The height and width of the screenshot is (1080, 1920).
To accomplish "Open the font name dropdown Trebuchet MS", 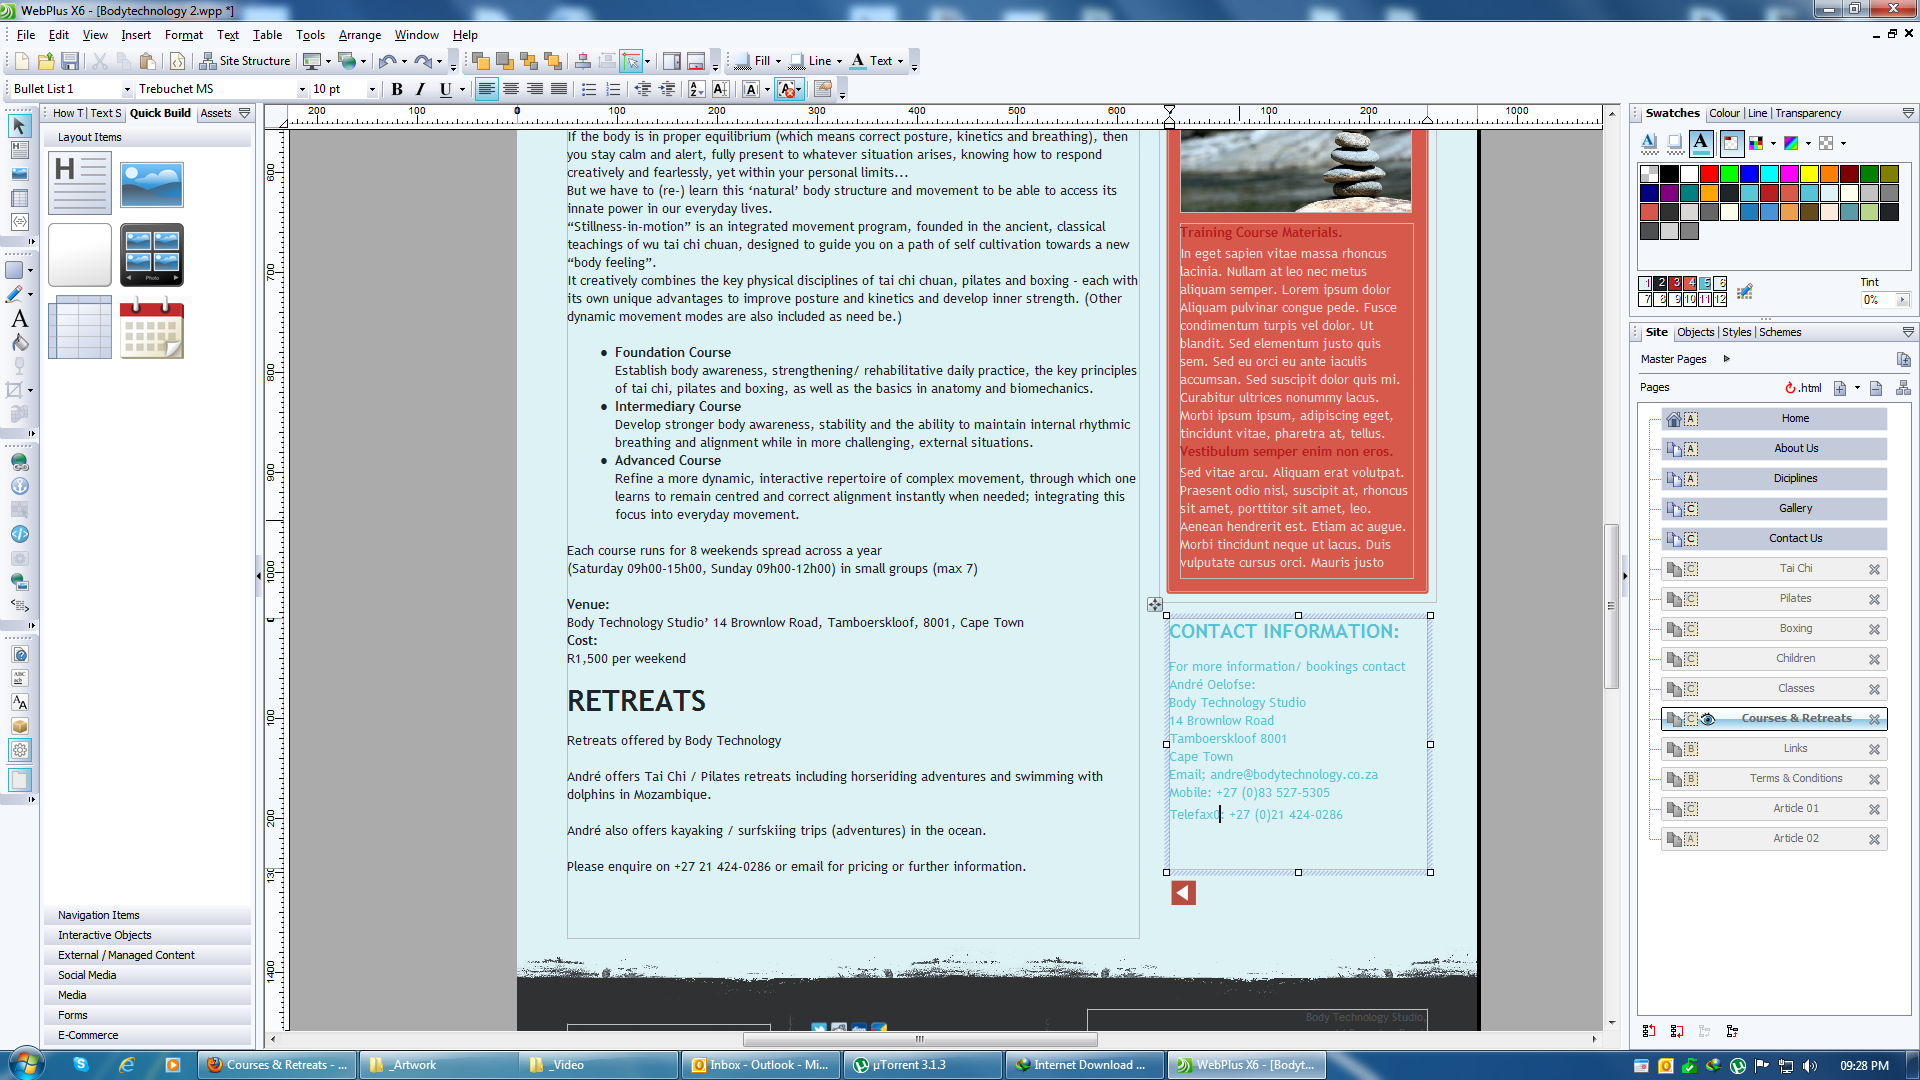I will pyautogui.click(x=302, y=89).
